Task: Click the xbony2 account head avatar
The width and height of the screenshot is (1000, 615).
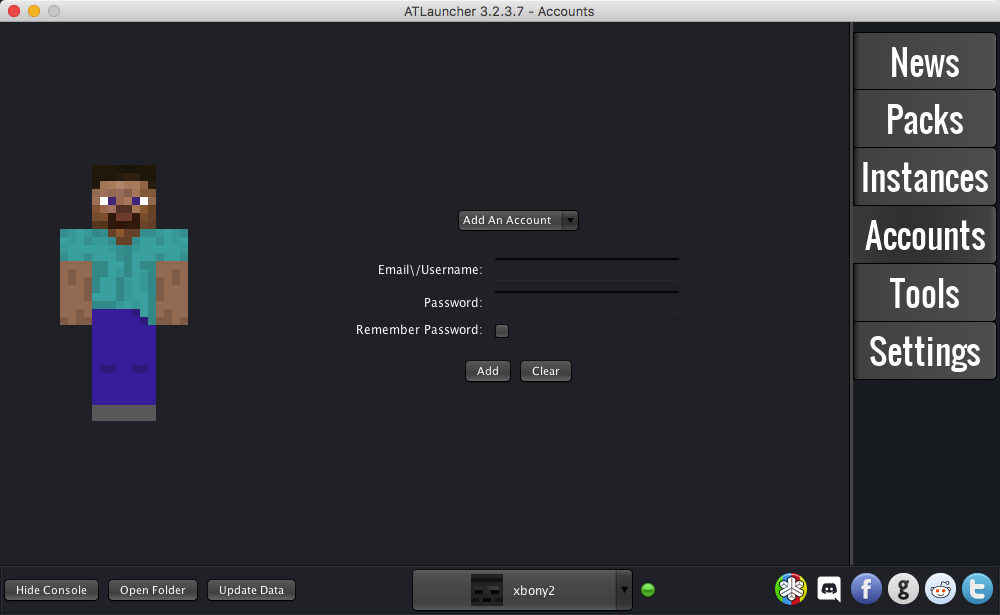Action: tap(487, 589)
